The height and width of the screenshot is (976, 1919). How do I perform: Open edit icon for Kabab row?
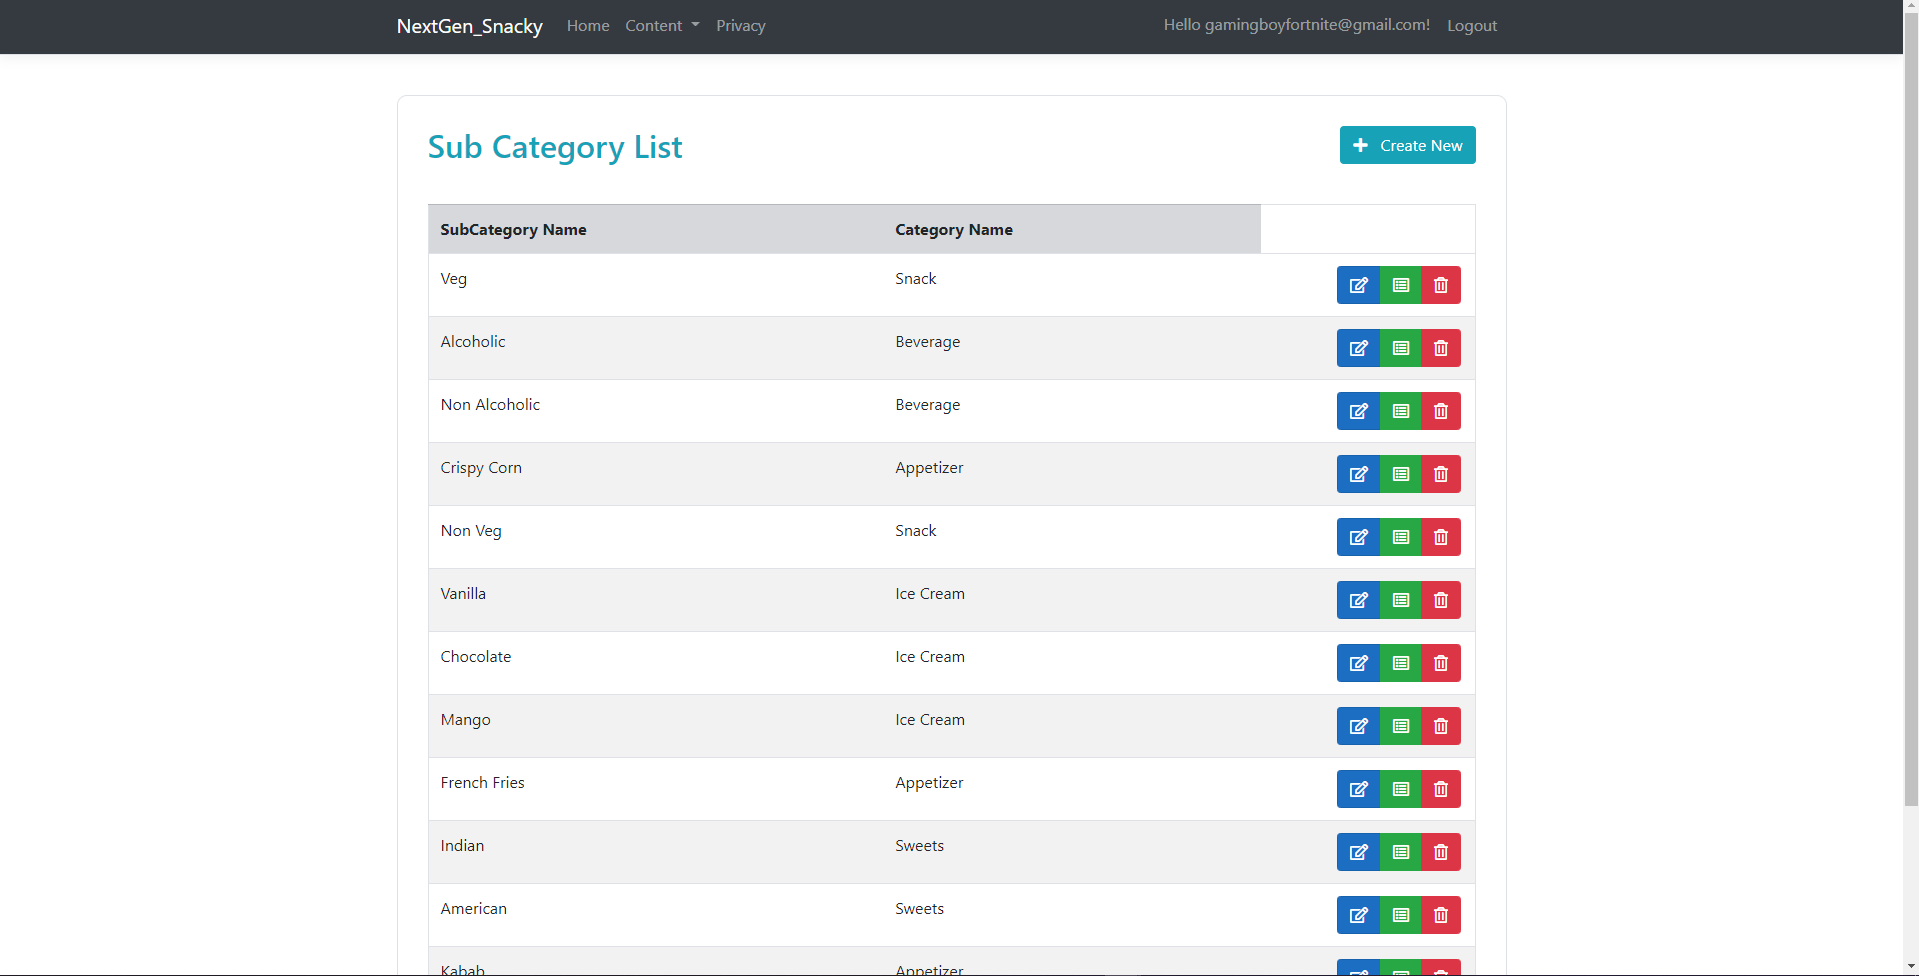point(1358,968)
